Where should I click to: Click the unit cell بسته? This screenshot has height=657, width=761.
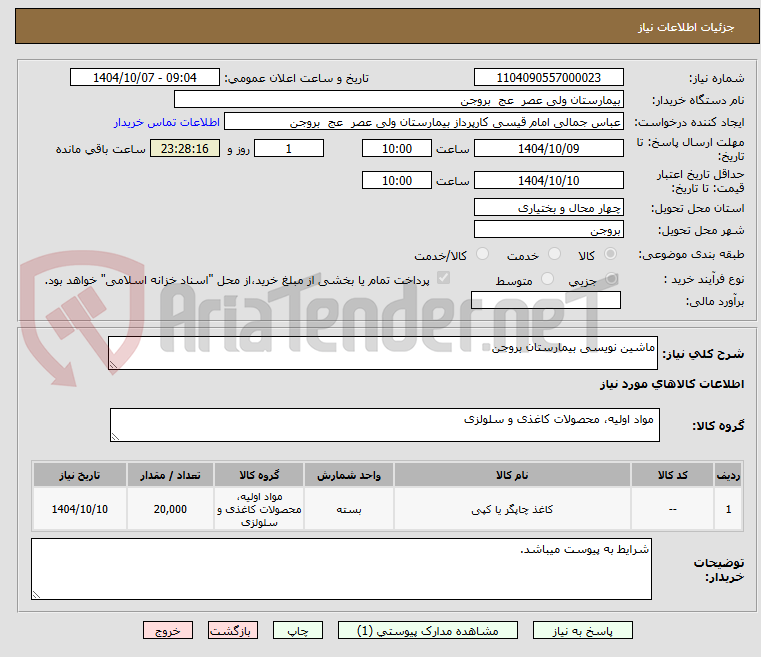[349, 509]
